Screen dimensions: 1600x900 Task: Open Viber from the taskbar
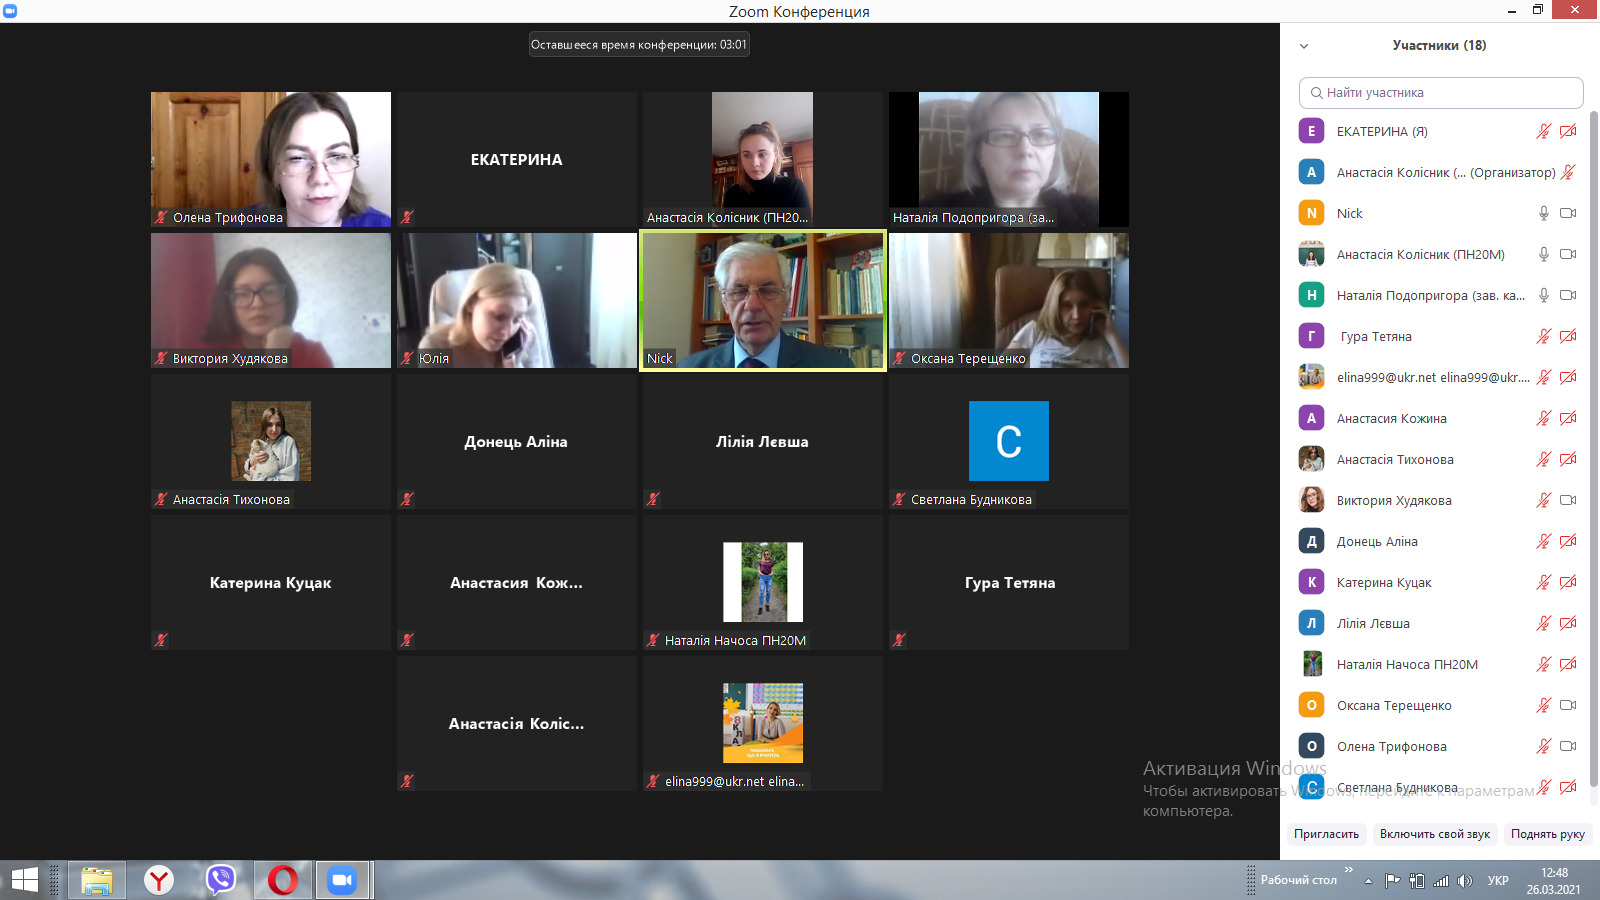[x=220, y=880]
